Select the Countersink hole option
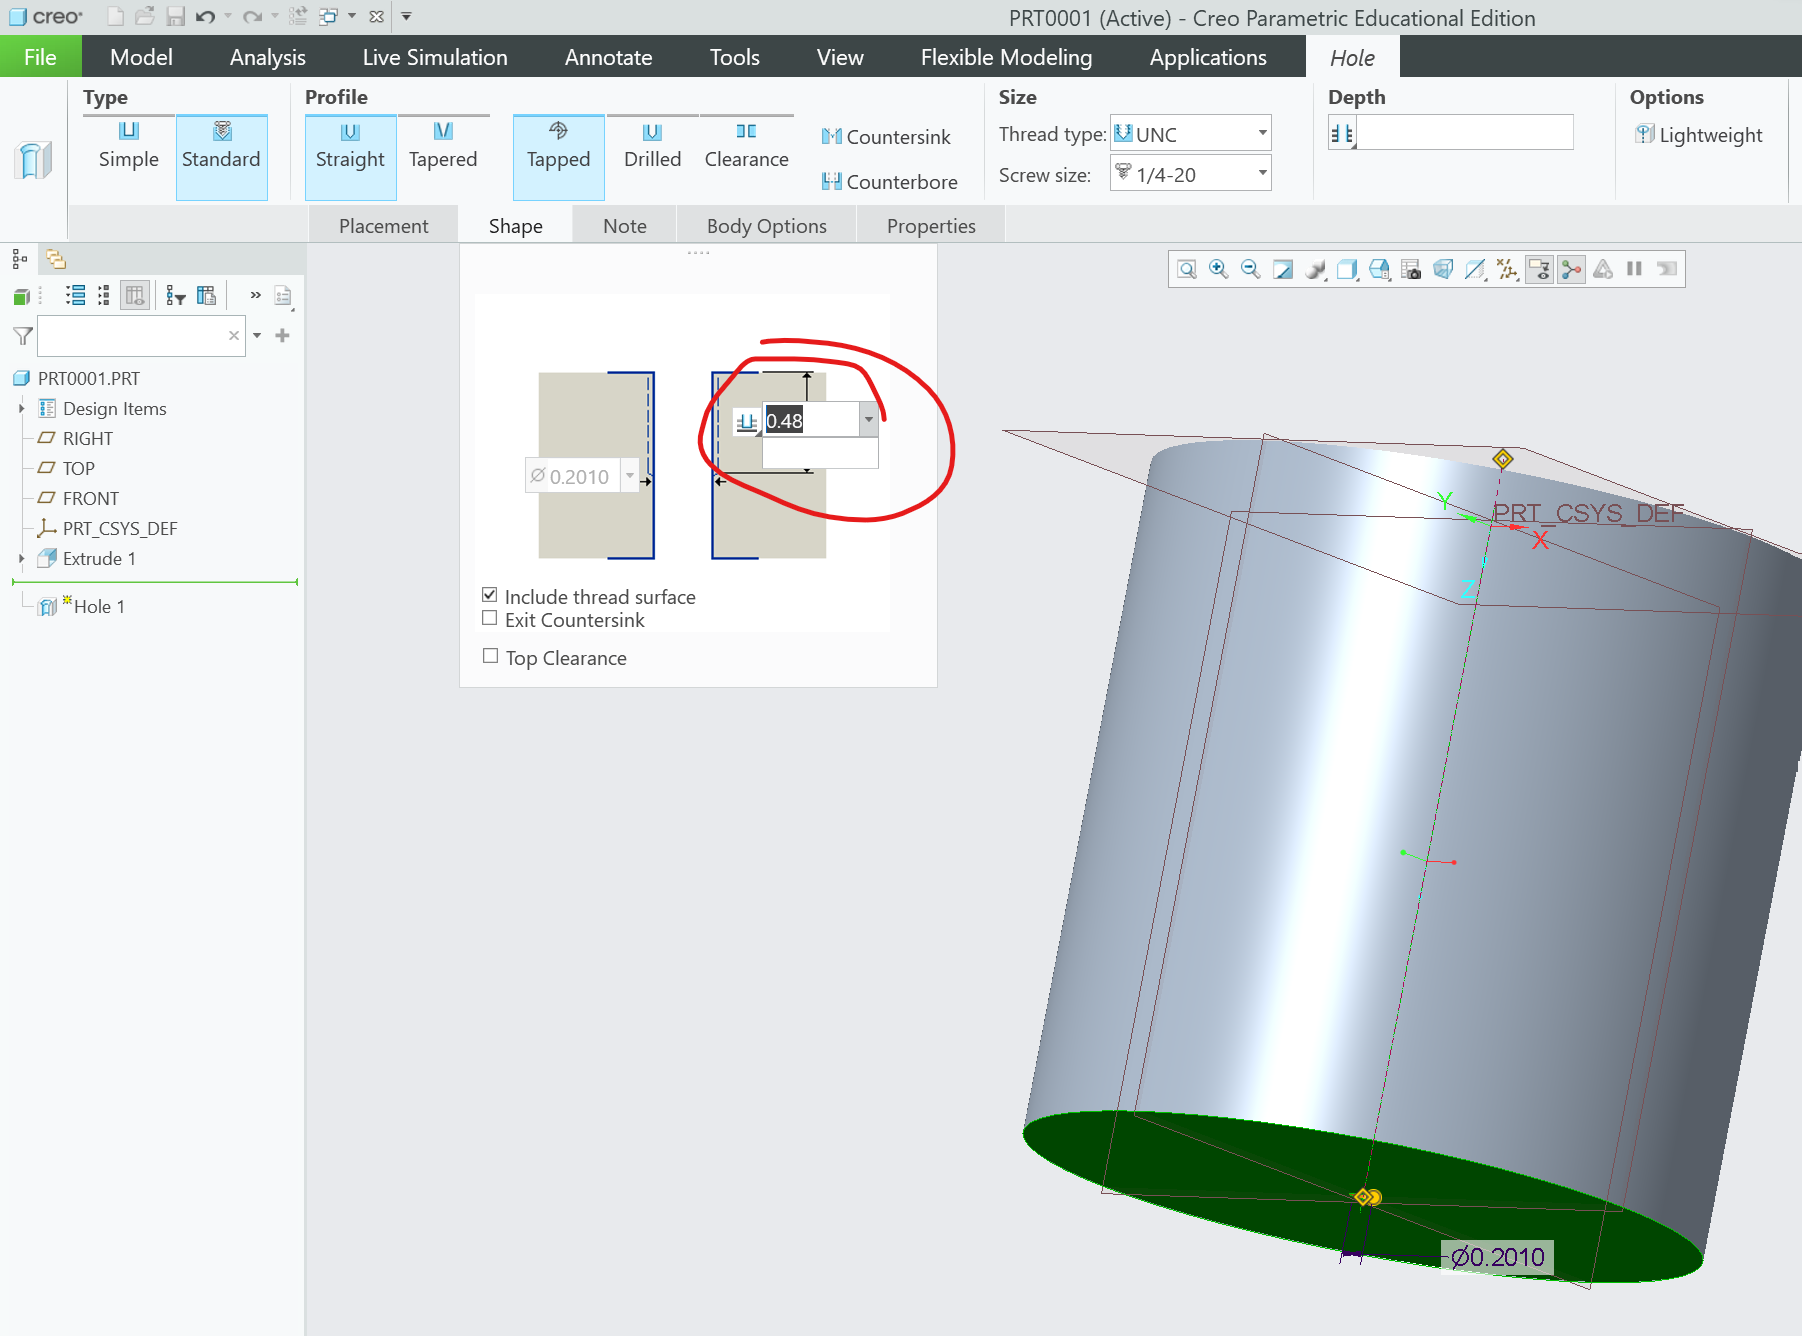Viewport: 1802px width, 1336px height. point(889,136)
